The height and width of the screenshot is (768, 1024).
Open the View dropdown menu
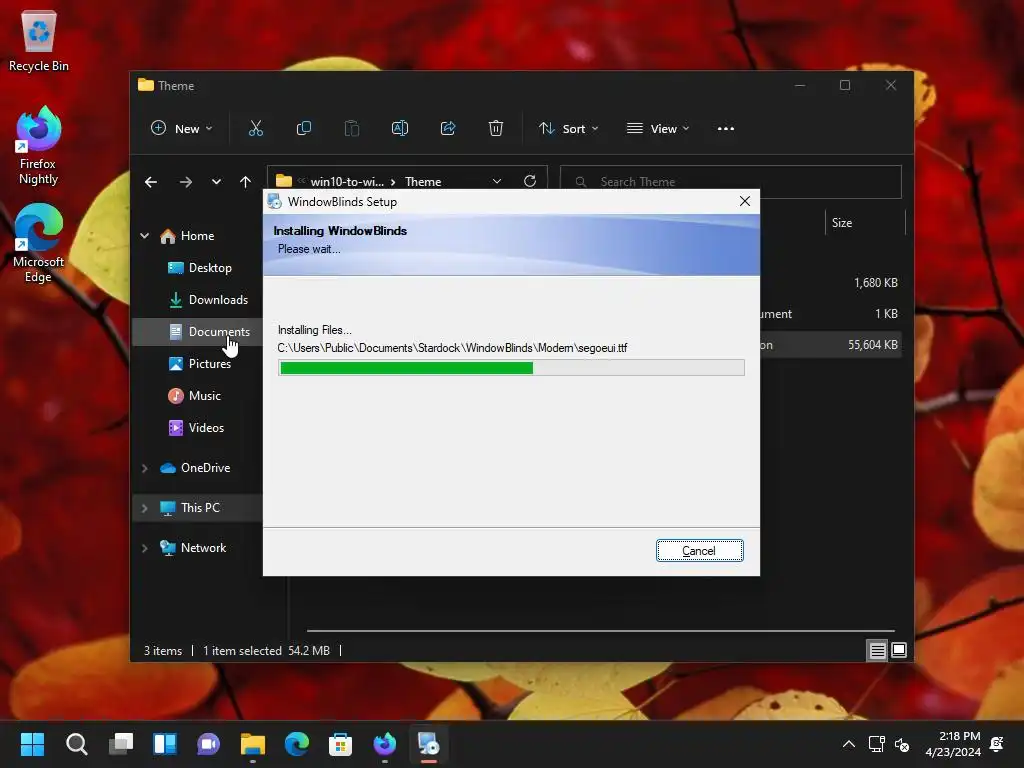658,129
